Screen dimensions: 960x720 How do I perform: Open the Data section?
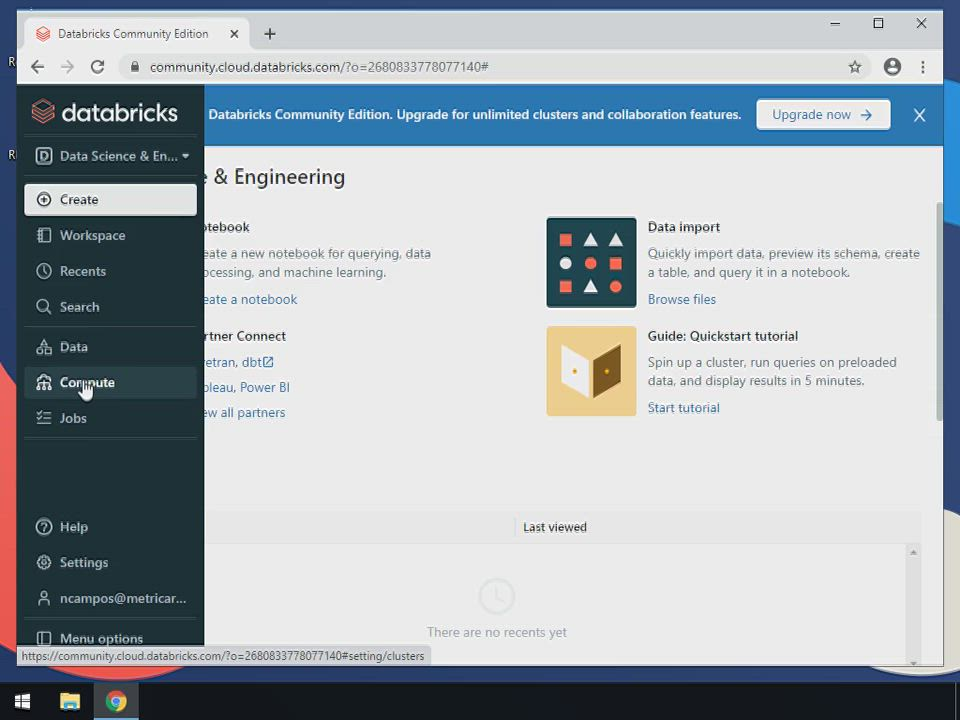111,347
